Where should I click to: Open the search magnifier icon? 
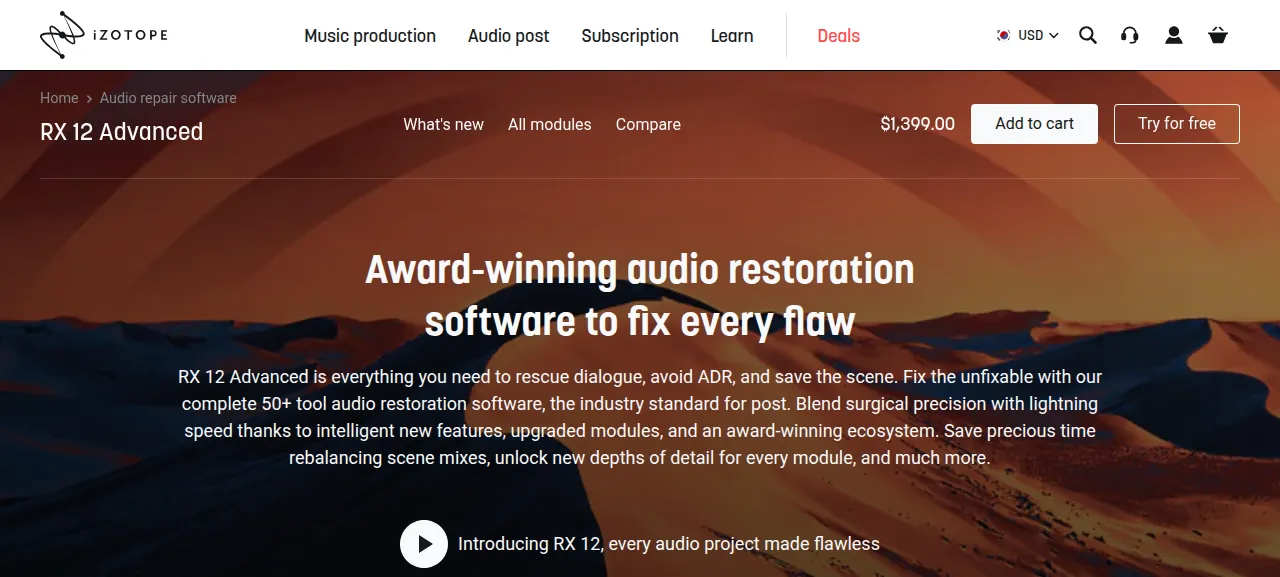(1088, 35)
